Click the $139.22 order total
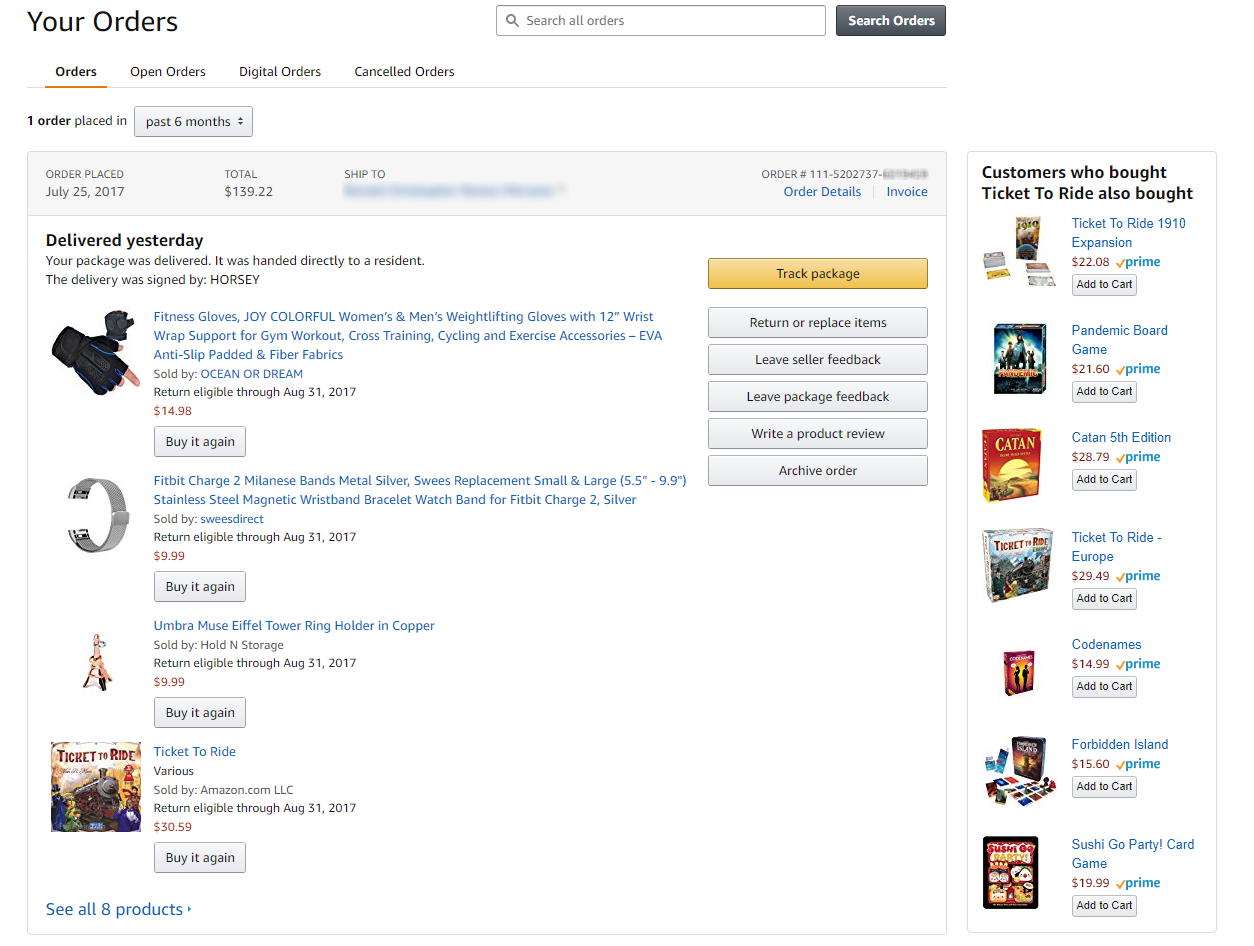1254x946 pixels. pyautogui.click(x=249, y=192)
